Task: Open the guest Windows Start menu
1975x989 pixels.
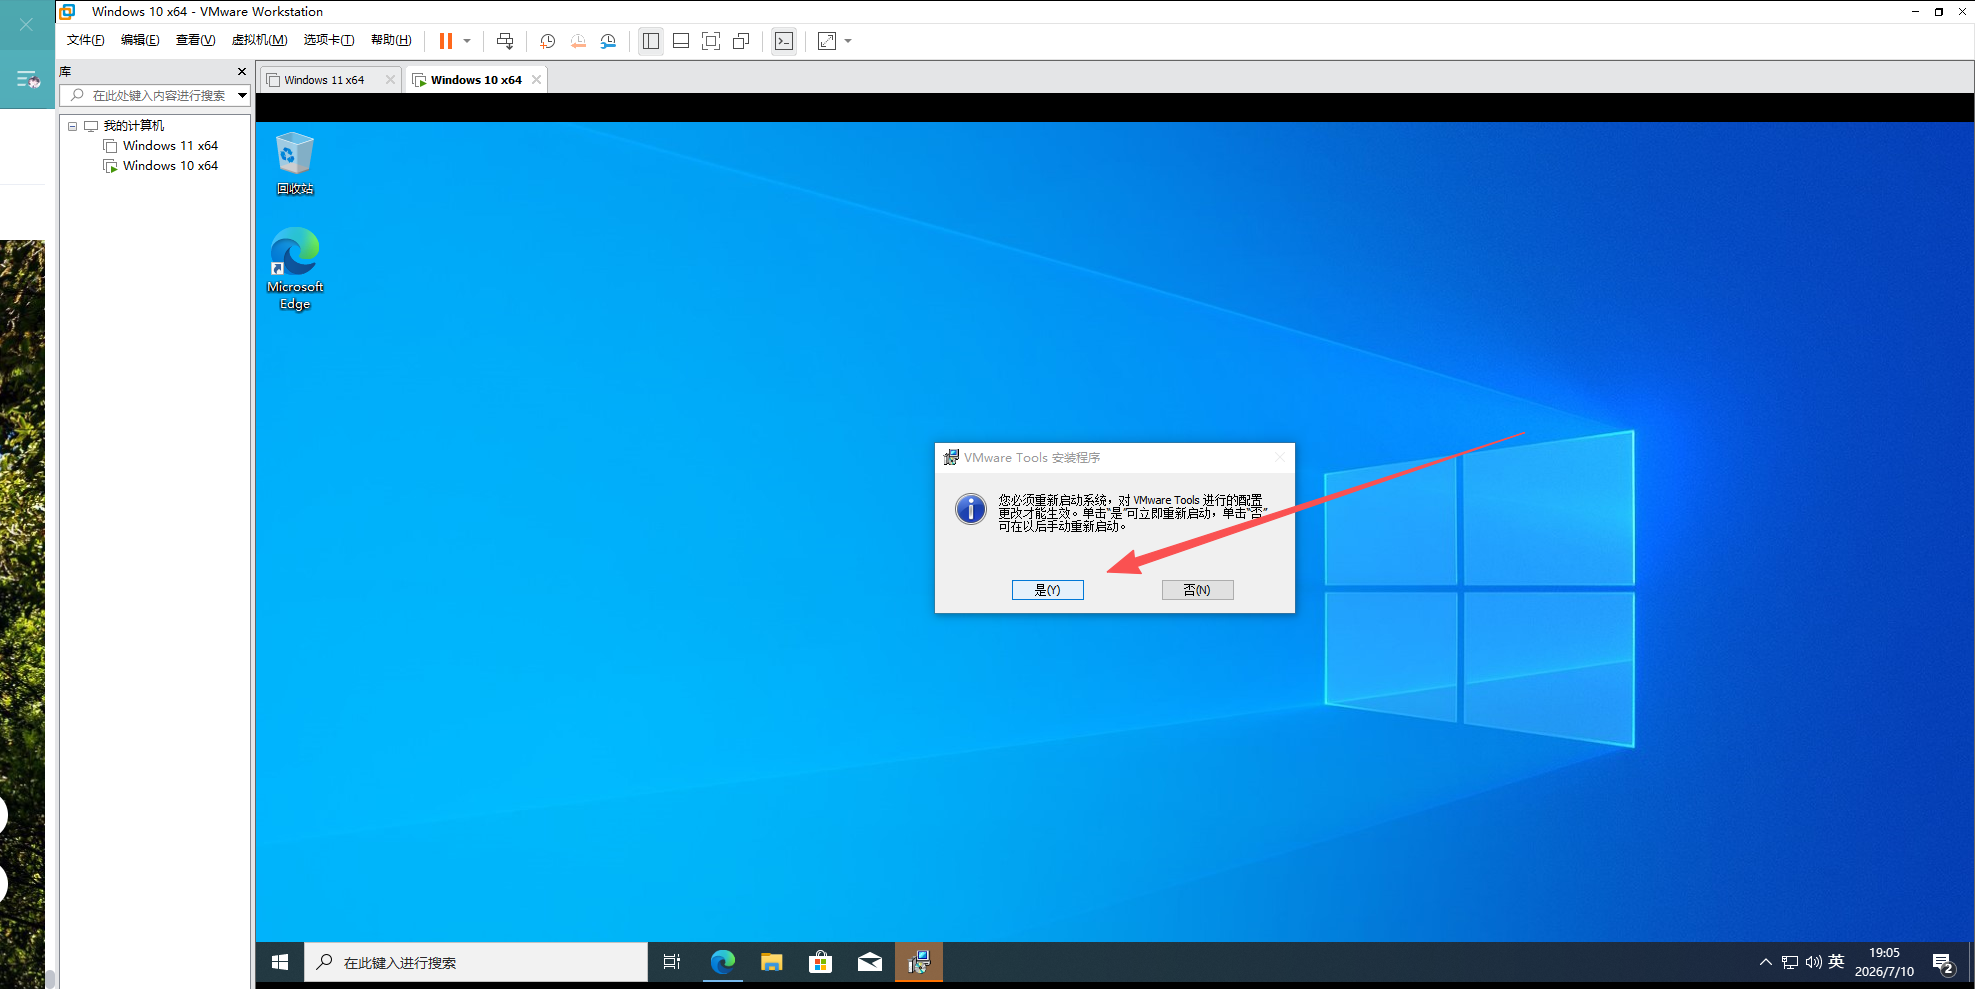Action: [x=280, y=962]
